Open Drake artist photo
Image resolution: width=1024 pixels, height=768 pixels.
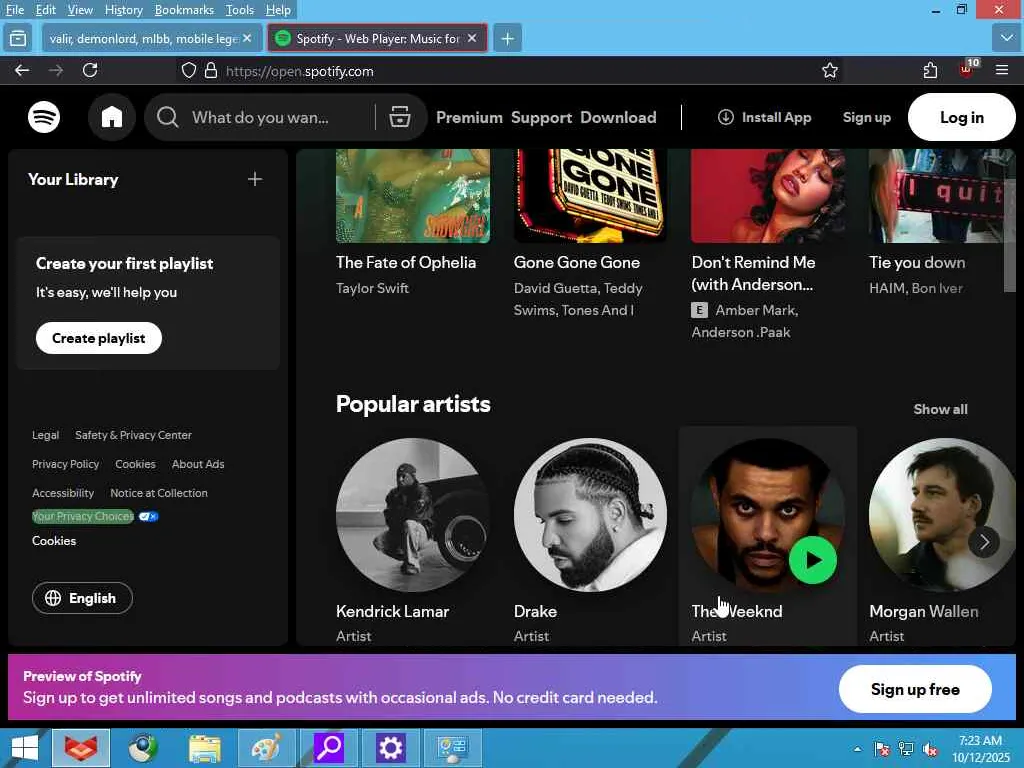590,515
